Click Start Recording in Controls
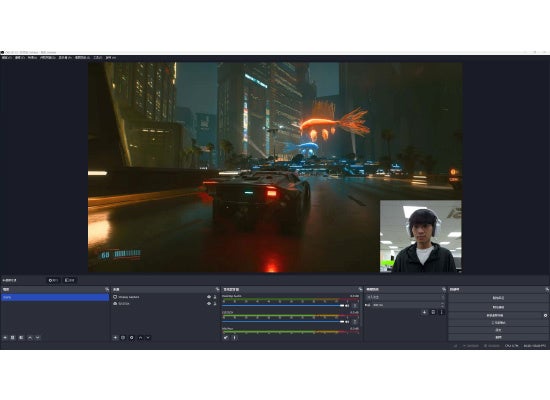 [498, 307]
